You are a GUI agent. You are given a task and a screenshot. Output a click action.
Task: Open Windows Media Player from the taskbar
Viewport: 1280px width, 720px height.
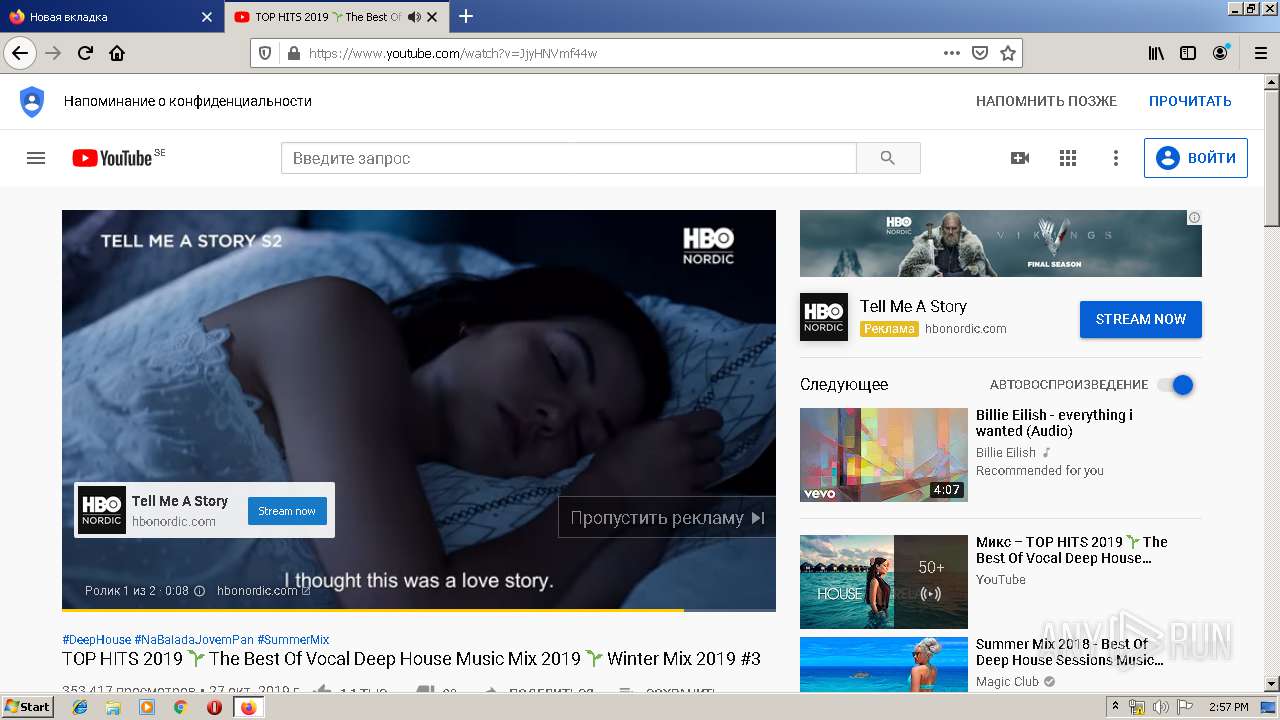click(x=147, y=707)
